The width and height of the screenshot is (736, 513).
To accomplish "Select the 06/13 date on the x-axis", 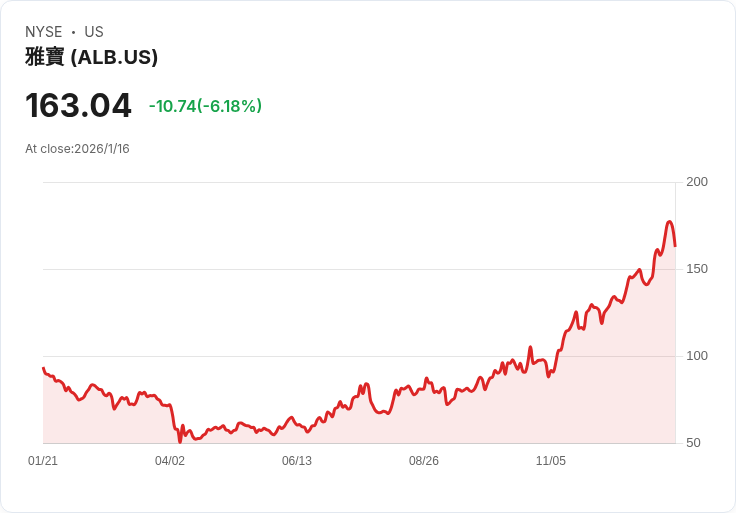I will pyautogui.click(x=297, y=461).
